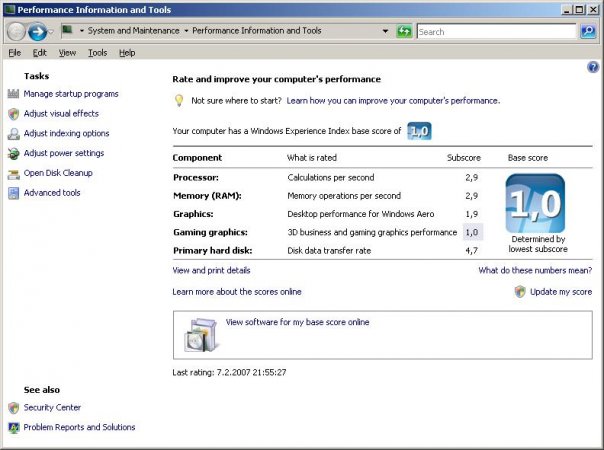Click the blue Help question mark icon
Screen dimensions: 604x450
click(x=593, y=67)
